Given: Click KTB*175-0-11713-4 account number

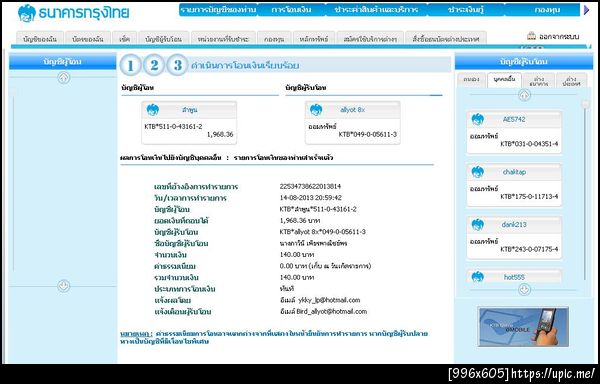Looking at the screenshot, I should click(x=529, y=197).
